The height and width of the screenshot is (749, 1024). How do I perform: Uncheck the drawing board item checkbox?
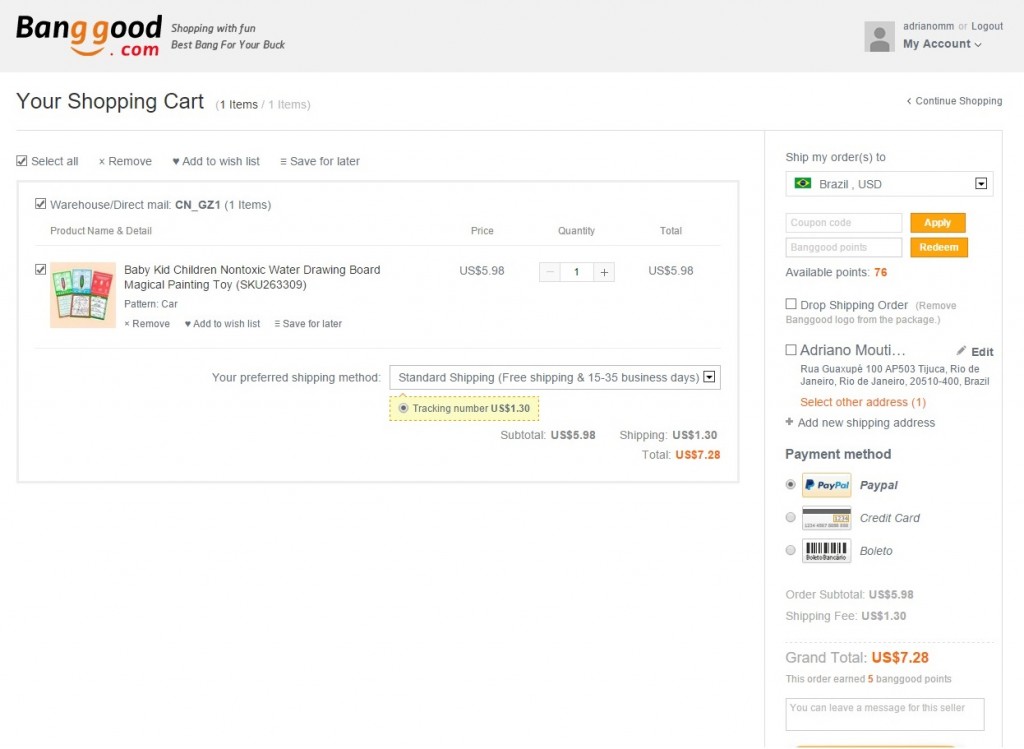click(40, 269)
